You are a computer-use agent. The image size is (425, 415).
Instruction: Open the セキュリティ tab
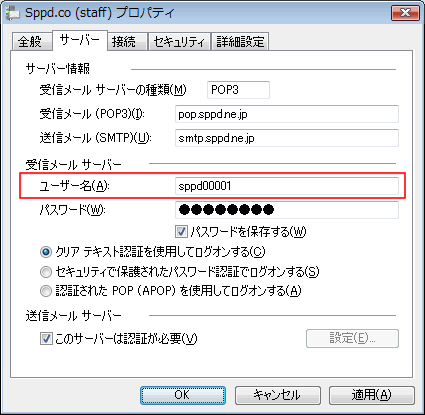179,42
